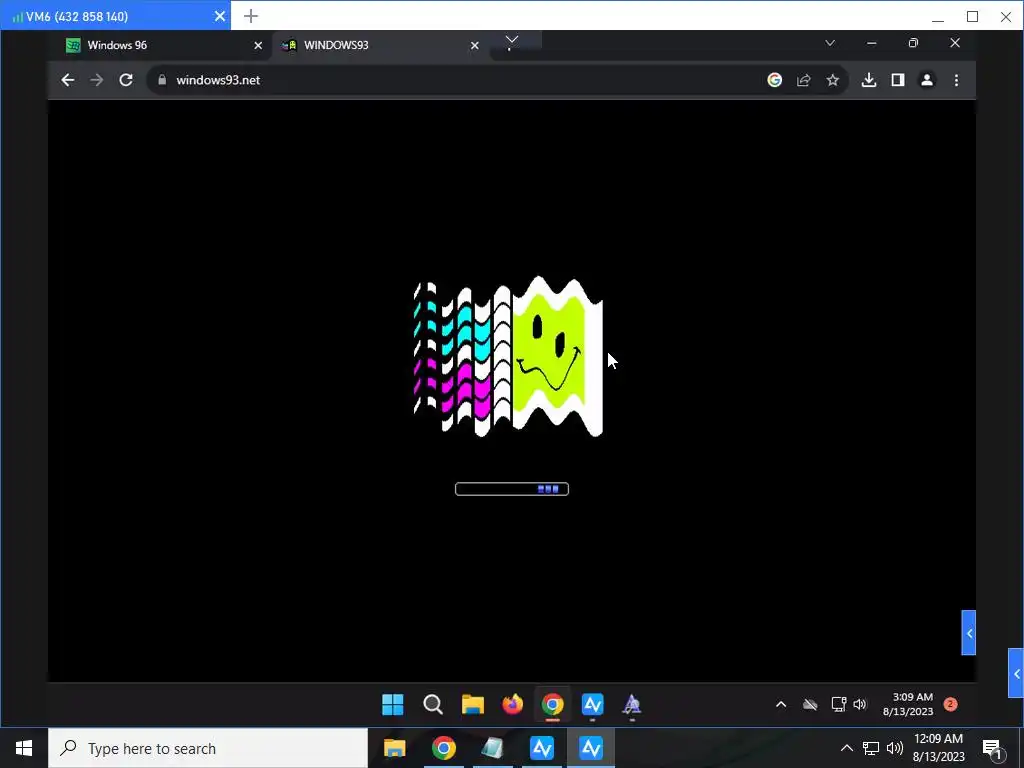
Task: Open purple triangle app in VM taskbar
Action: click(x=632, y=704)
